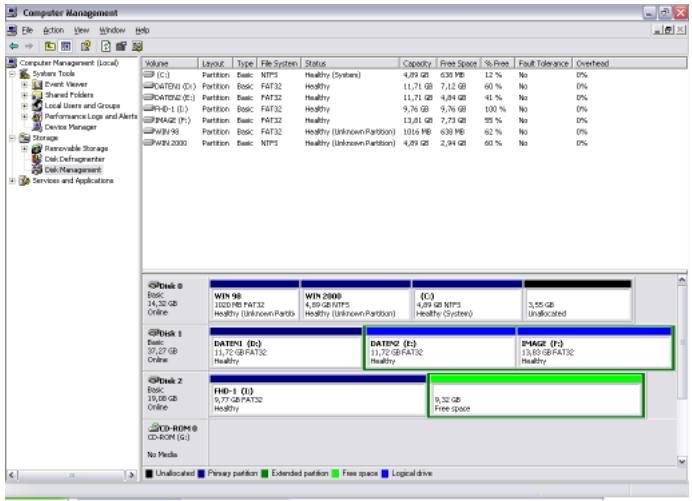This screenshot has height=501, width=692.
Task: Select the FHD-1 (I:) partition block
Action: (318, 396)
